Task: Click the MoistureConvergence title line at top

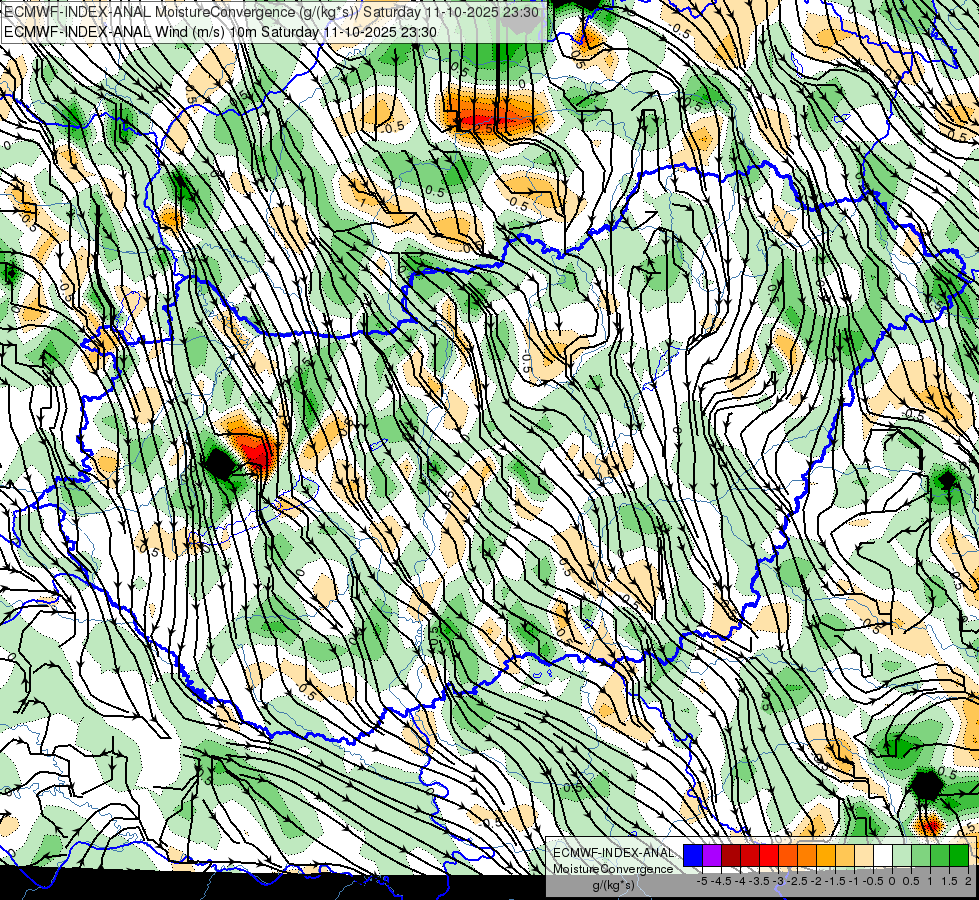Action: 272,12
